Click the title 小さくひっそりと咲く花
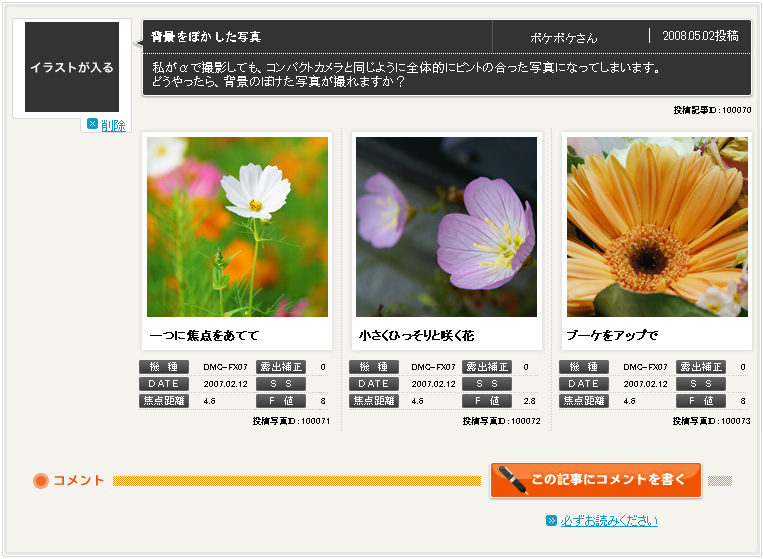Screen dimensions: 763x559 pos(417,335)
